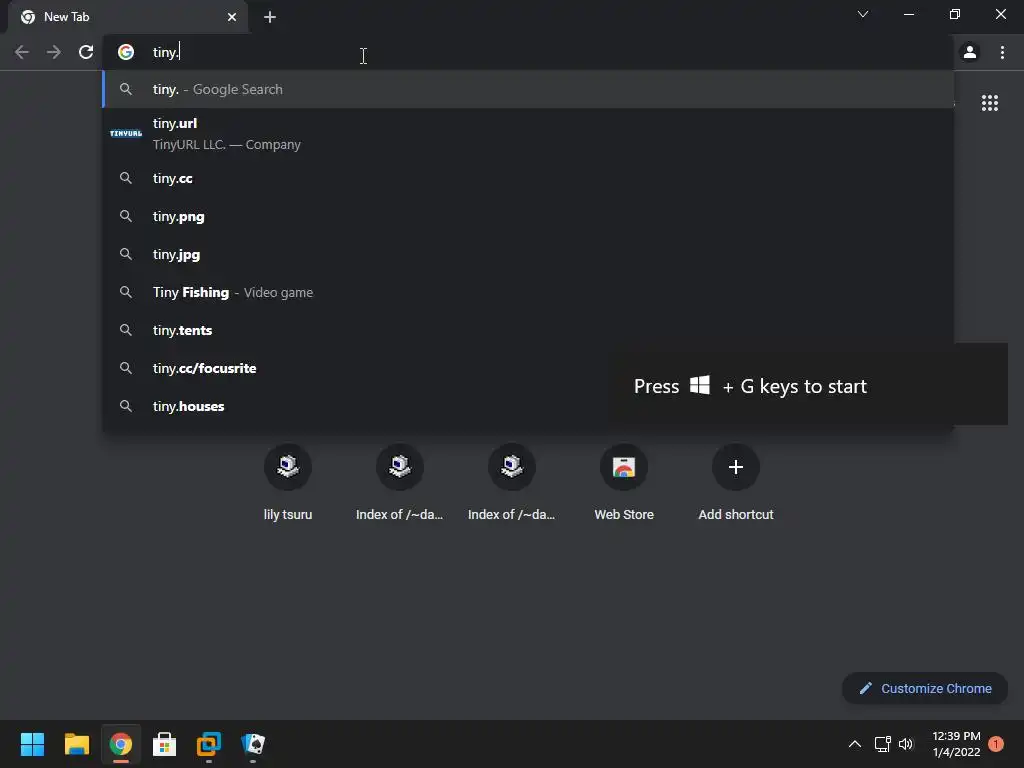Click the Google logo in the address bar
The width and height of the screenshot is (1024, 768).
coord(126,52)
